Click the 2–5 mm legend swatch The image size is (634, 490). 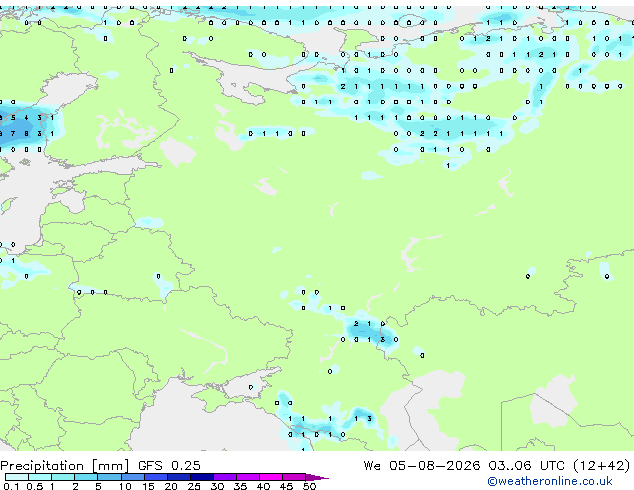(86, 477)
